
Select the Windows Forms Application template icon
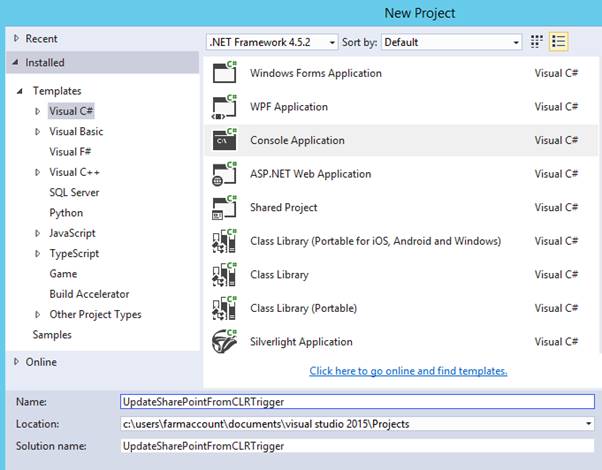tap(224, 73)
